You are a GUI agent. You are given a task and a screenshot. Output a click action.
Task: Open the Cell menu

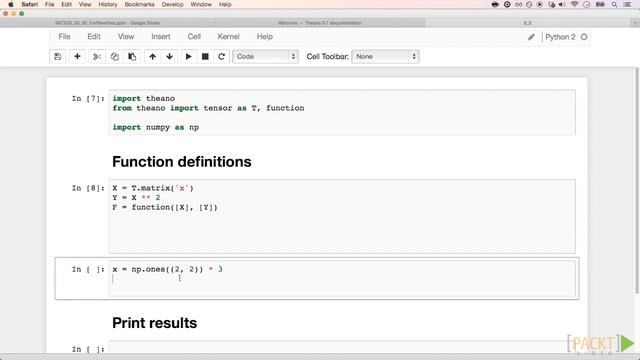click(194, 37)
